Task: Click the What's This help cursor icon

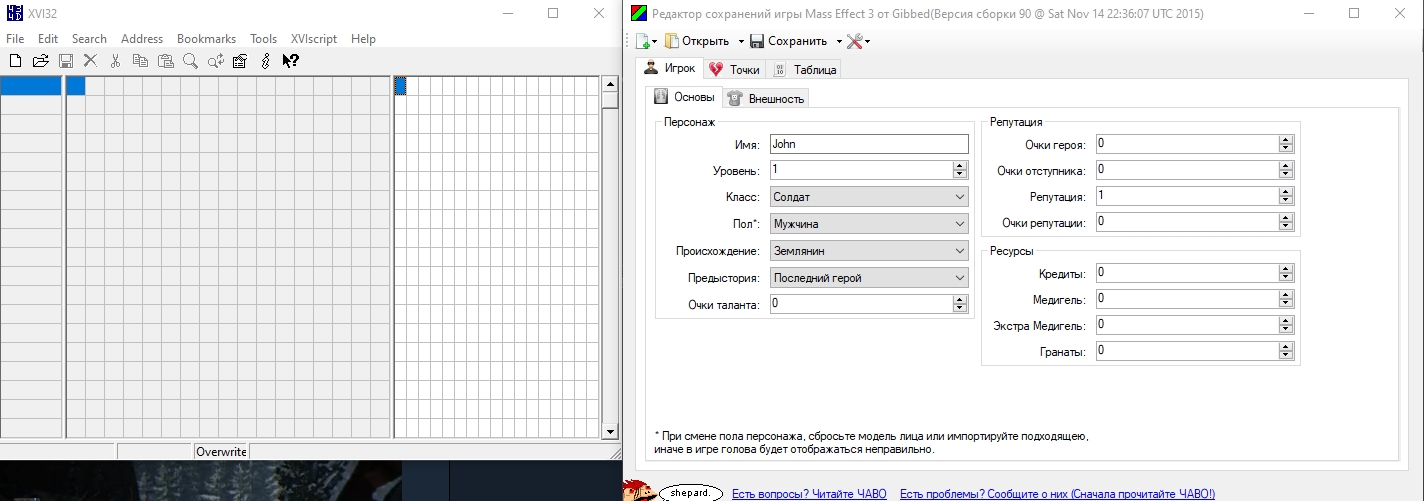Action: pos(290,61)
